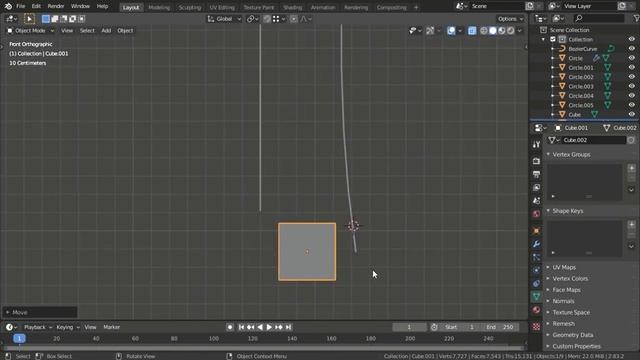Hide Cube in viewport
The width and height of the screenshot is (640, 360).
[x=631, y=114]
